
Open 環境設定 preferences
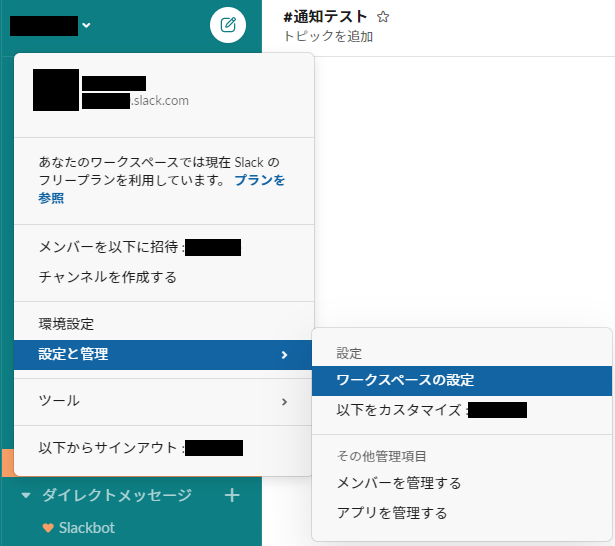pyautogui.click(x=164, y=324)
